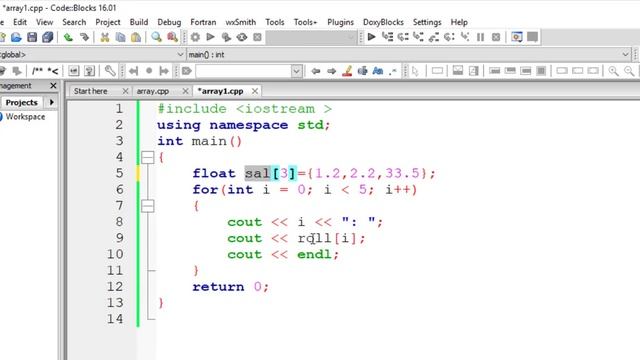Image resolution: width=640 pixels, height=360 pixels.
Task: Highlight occurrences with the marker icon
Action: click(x=347, y=71)
